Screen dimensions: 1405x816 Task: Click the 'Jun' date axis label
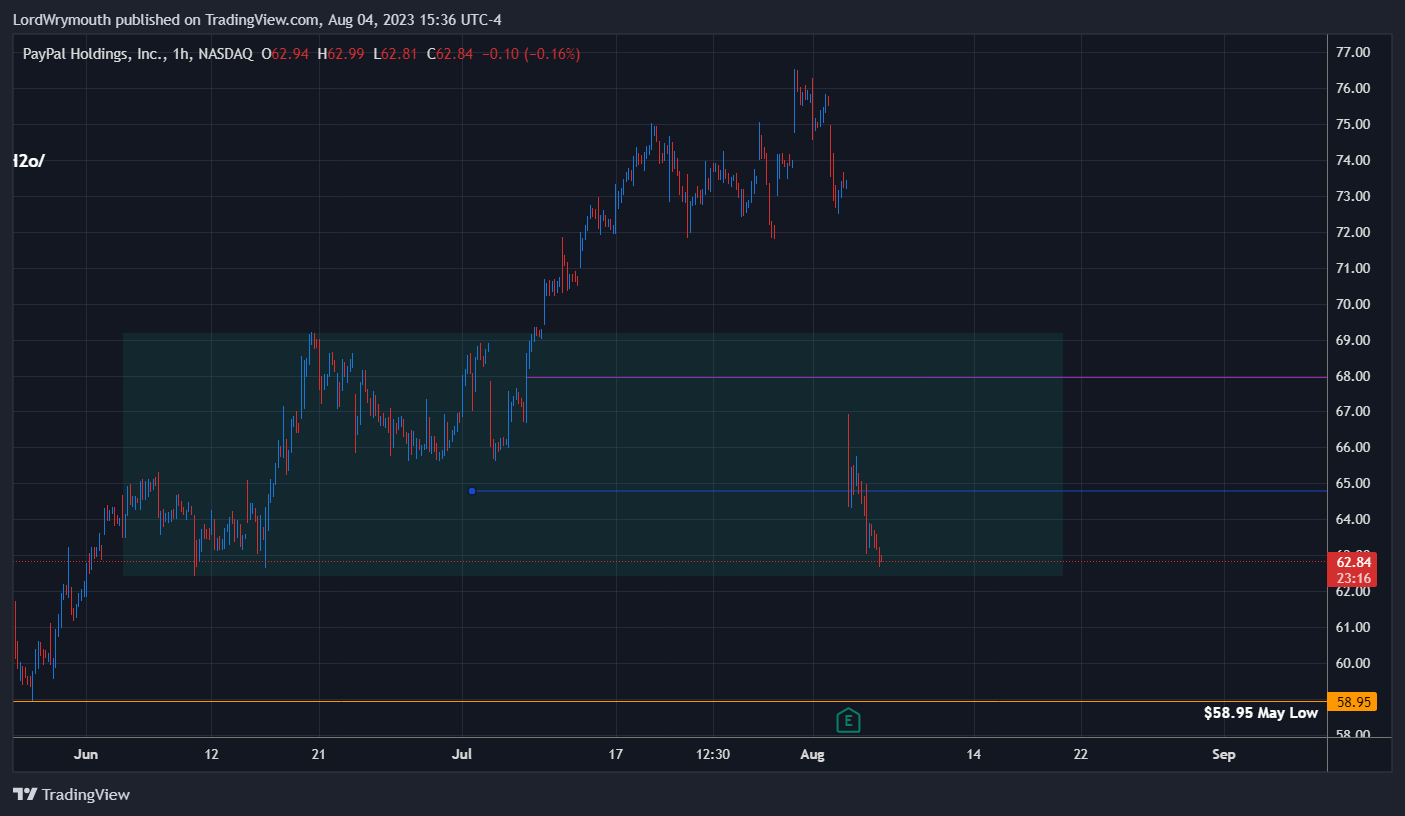(86, 754)
